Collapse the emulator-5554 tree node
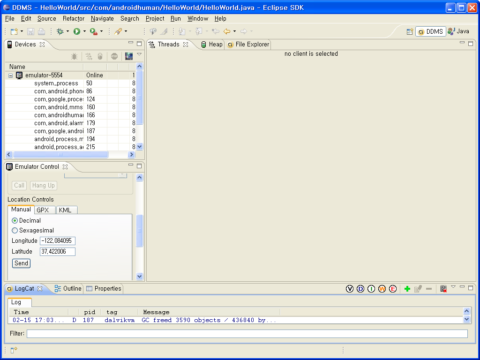480x360 pixels. click(x=10, y=76)
